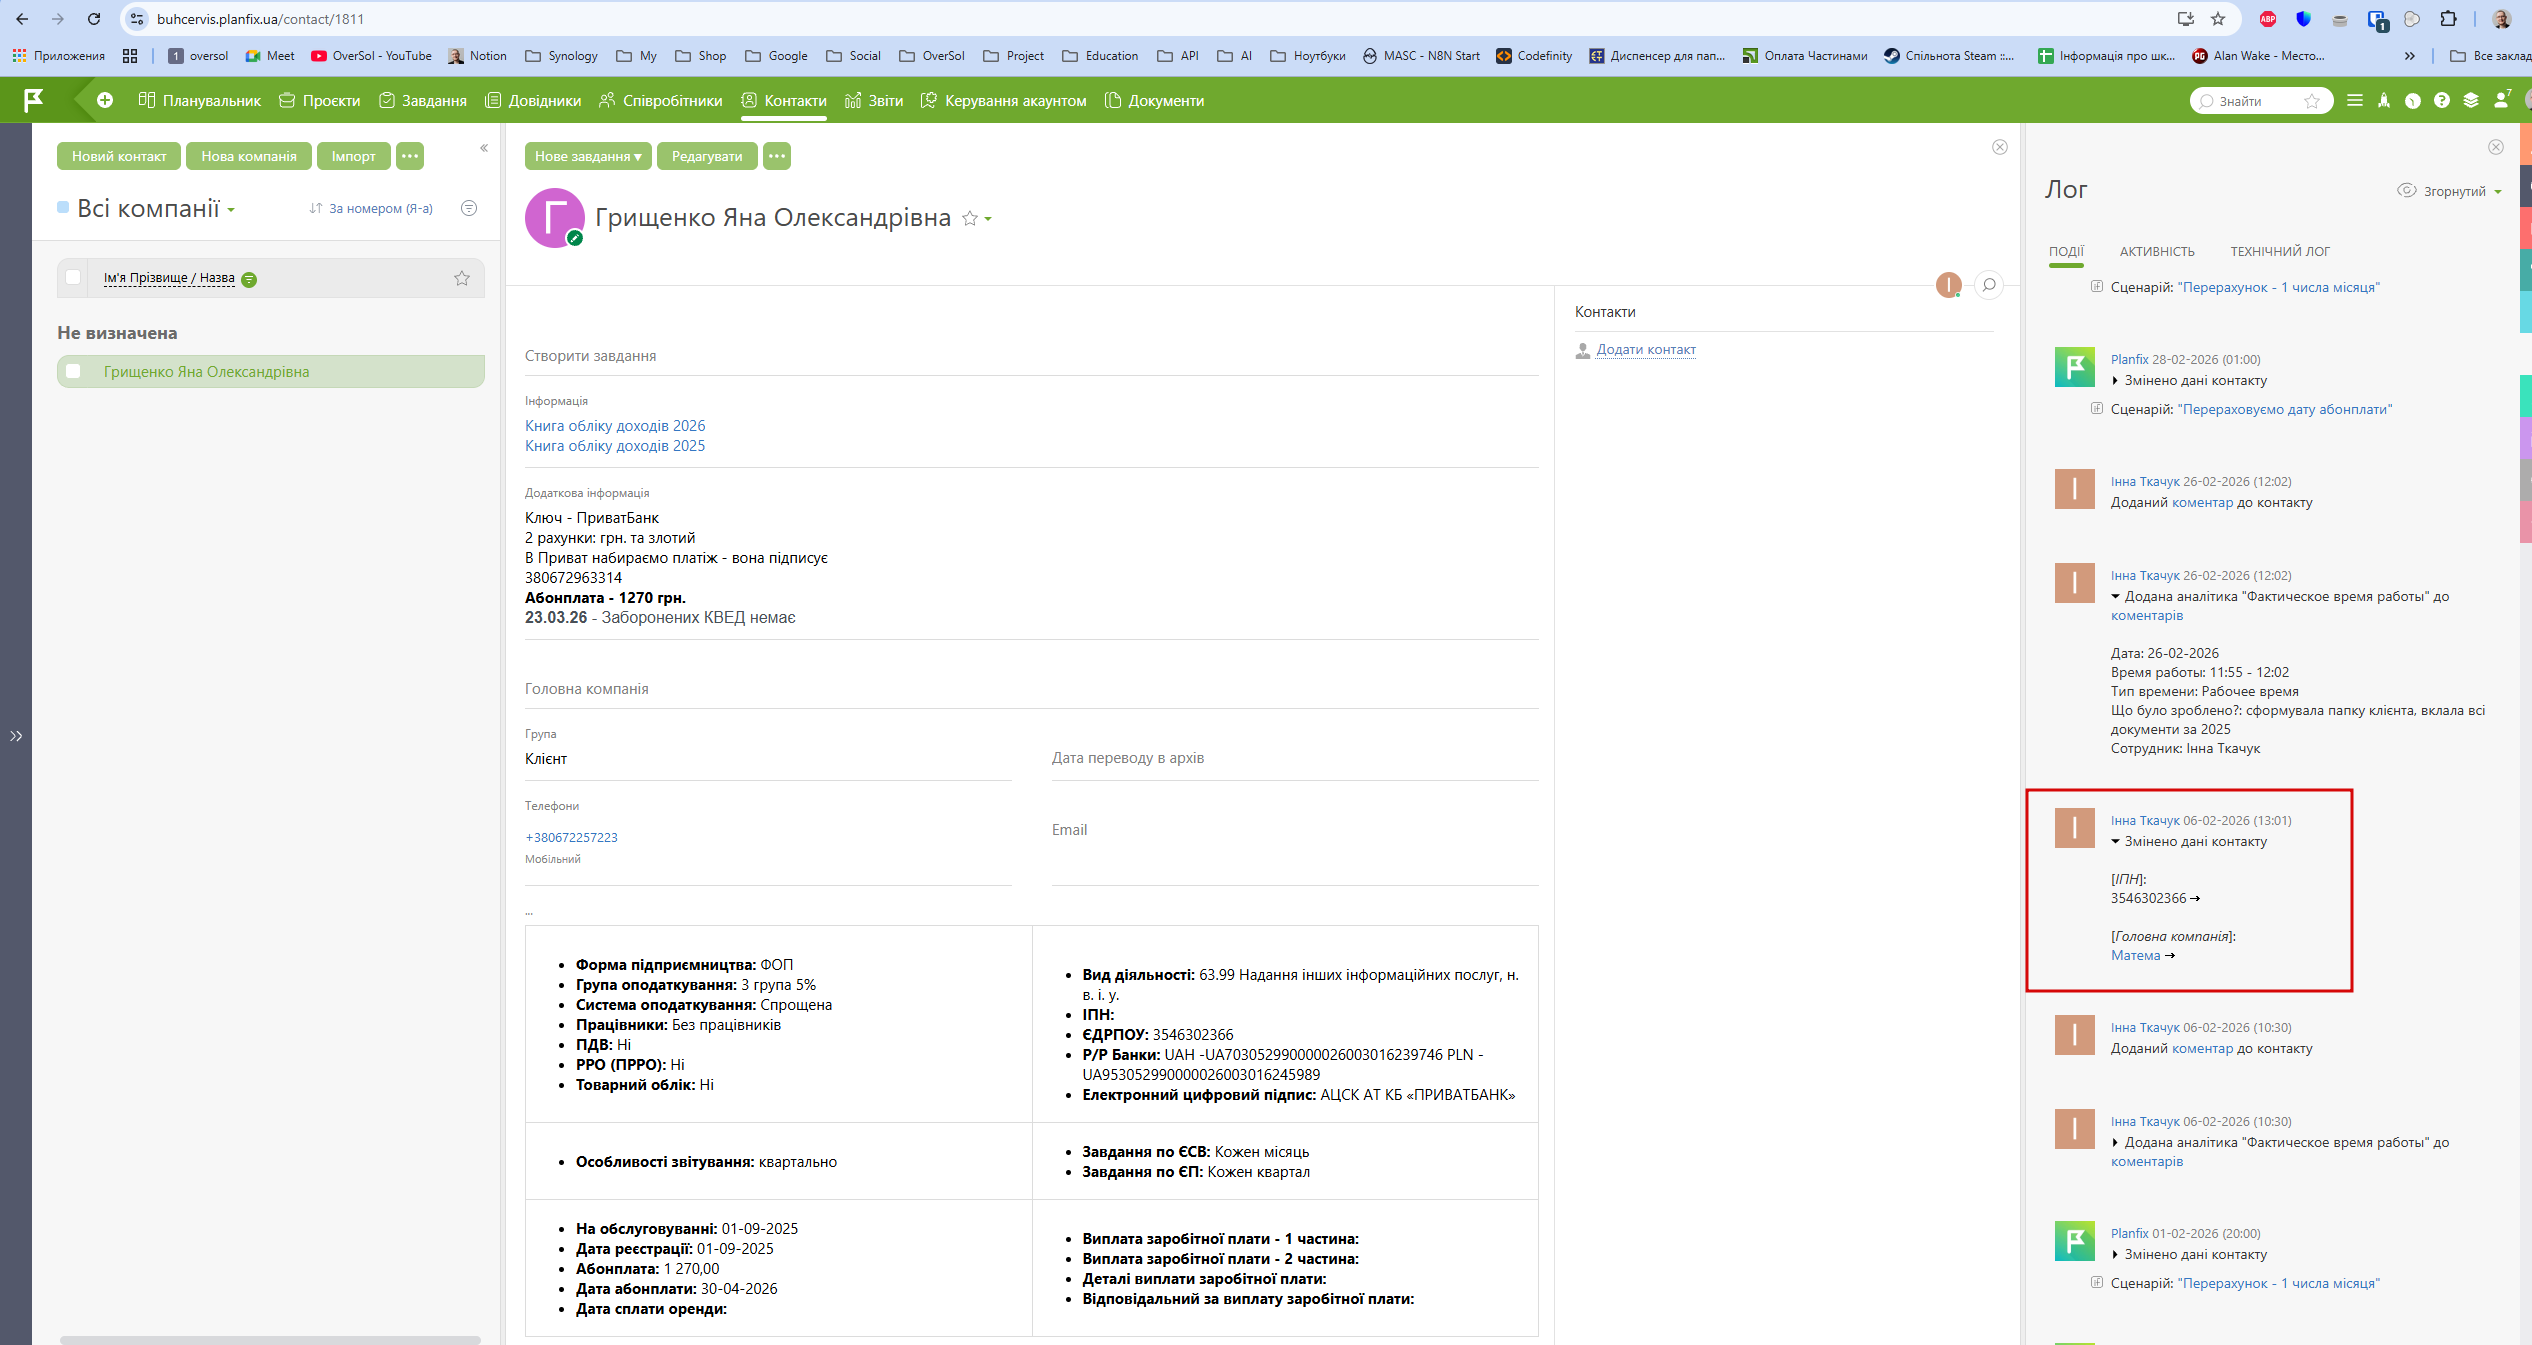Click the Редагувати button

(x=706, y=156)
